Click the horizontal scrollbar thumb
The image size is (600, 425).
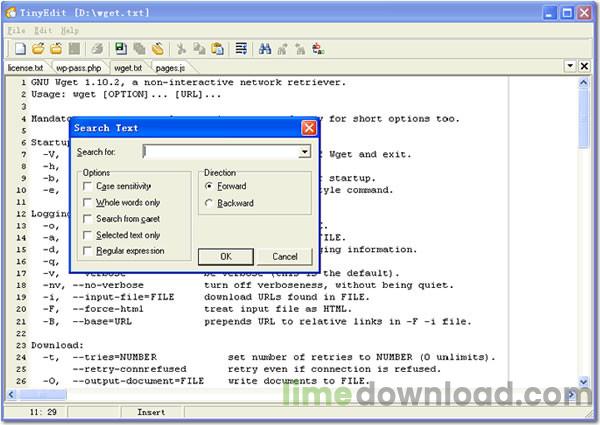42,394
